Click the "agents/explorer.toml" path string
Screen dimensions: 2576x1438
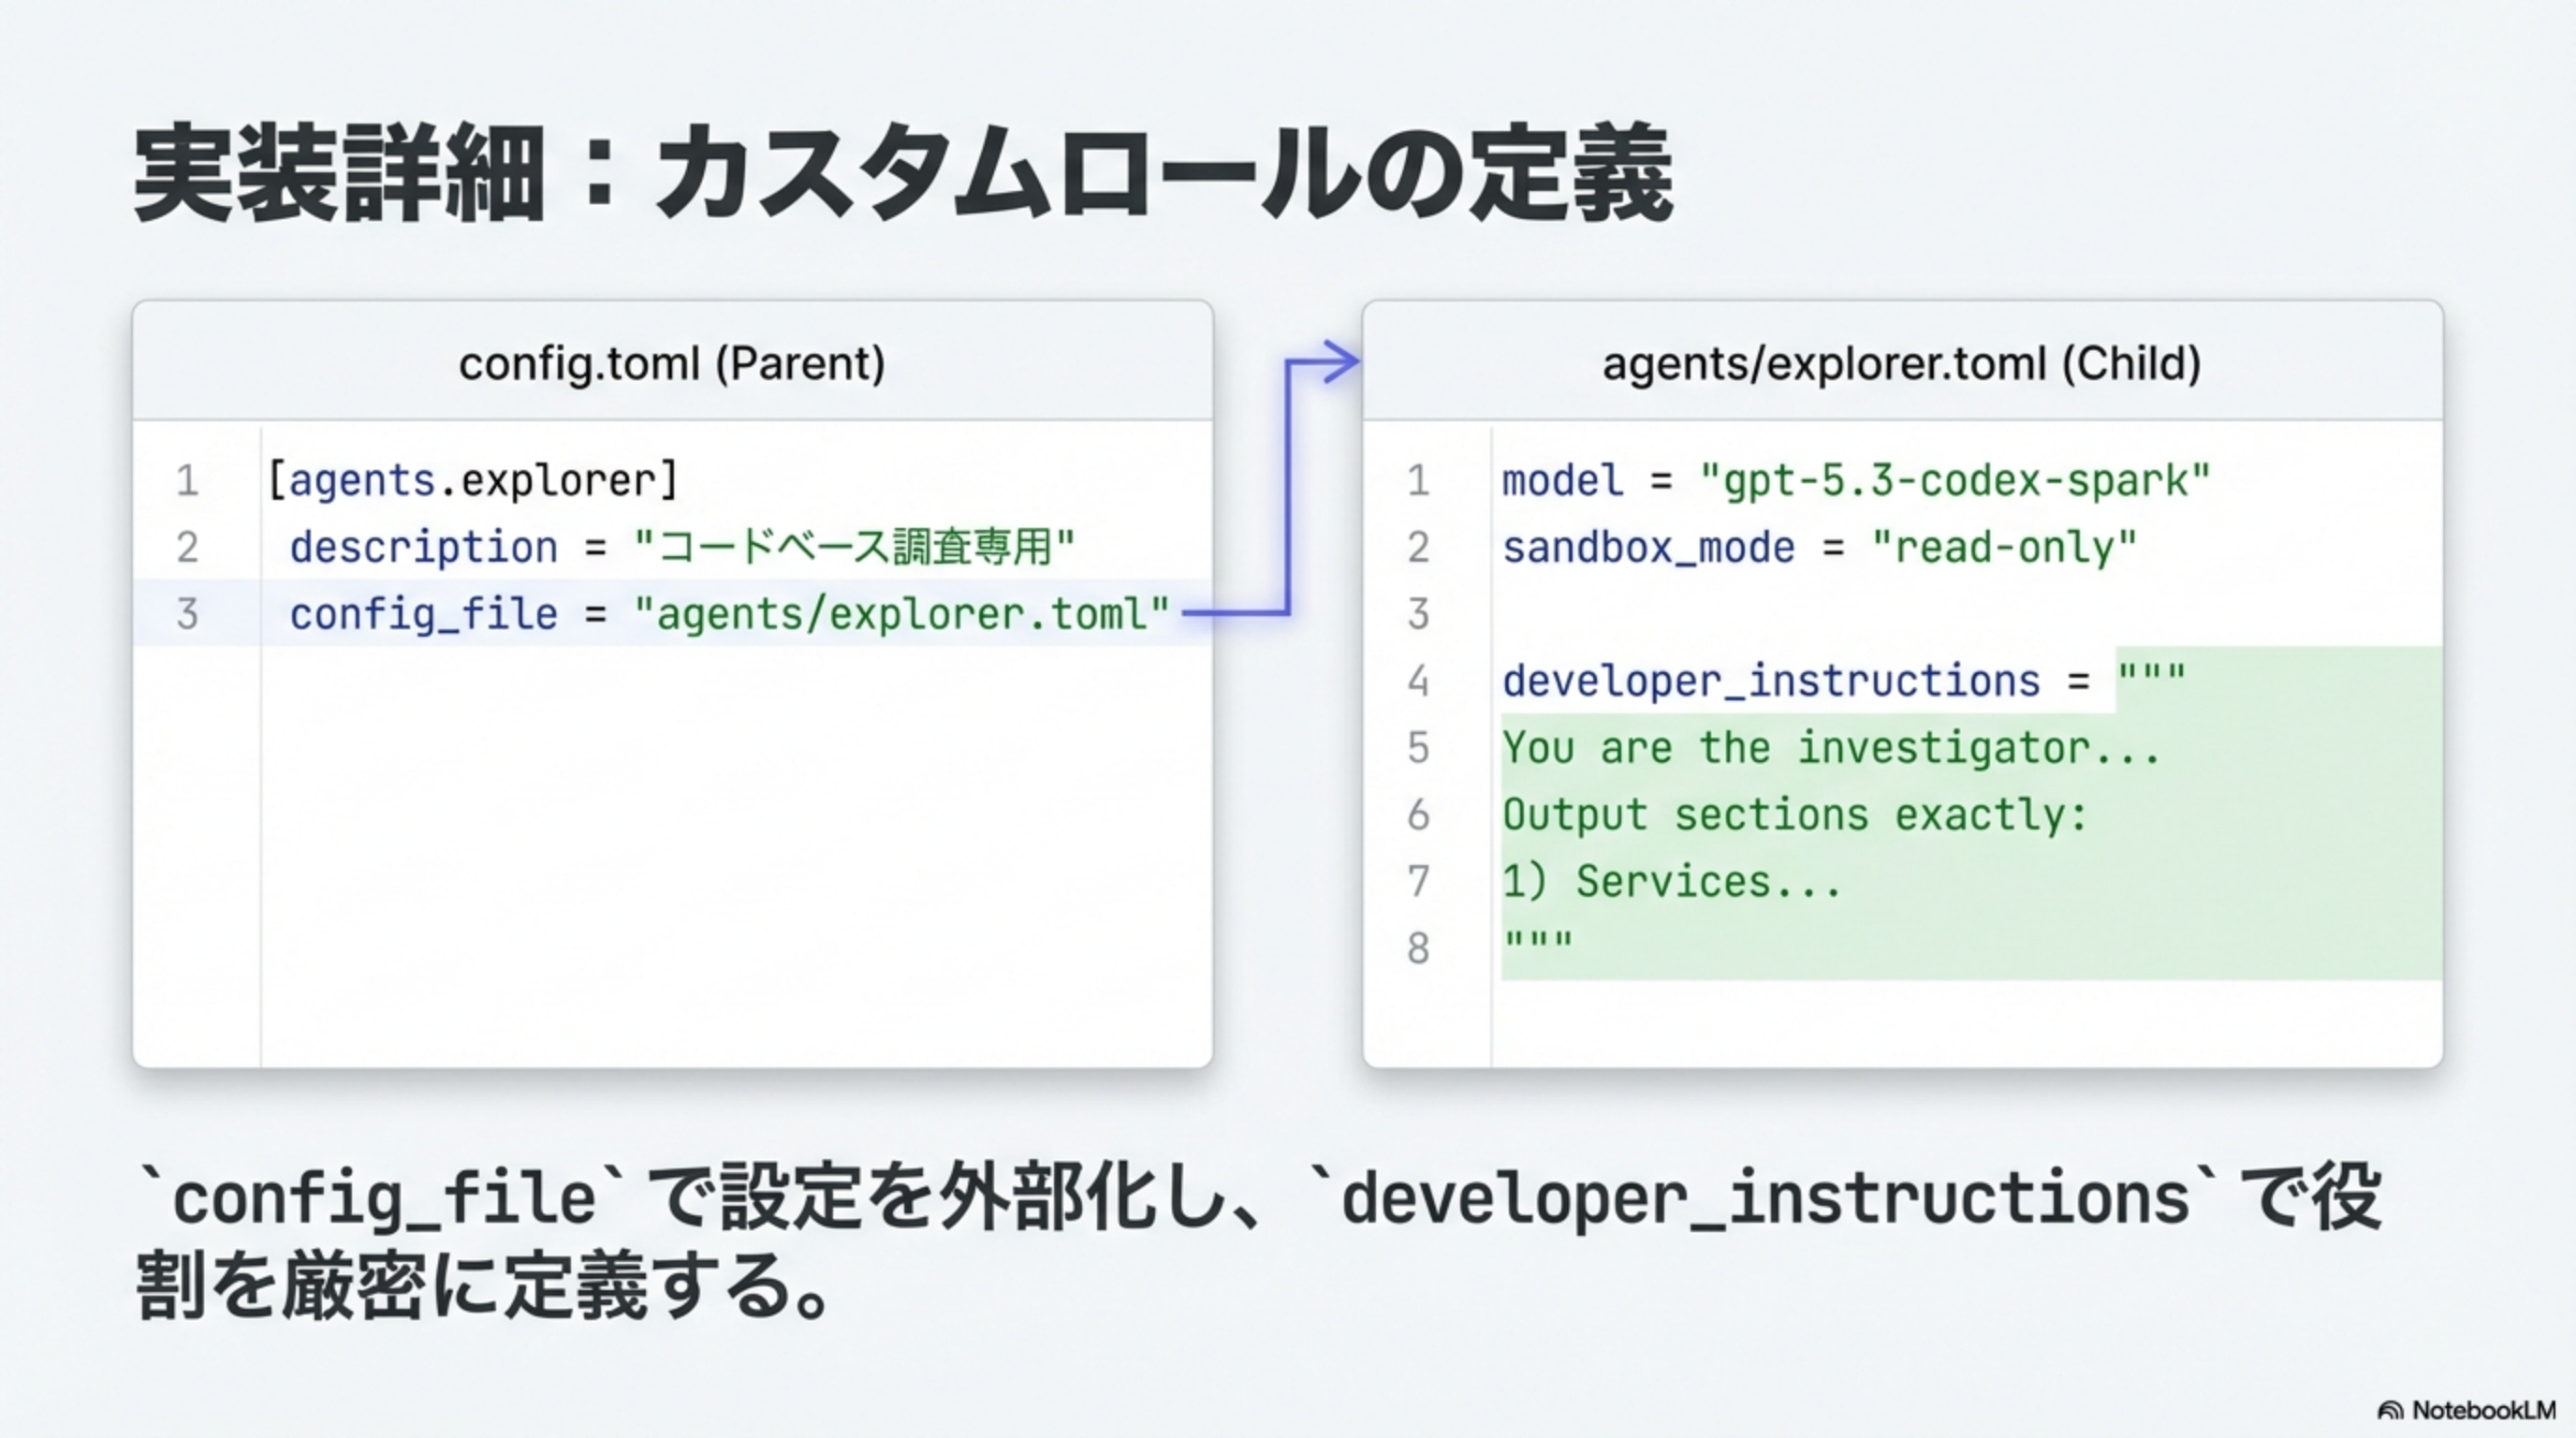901,614
